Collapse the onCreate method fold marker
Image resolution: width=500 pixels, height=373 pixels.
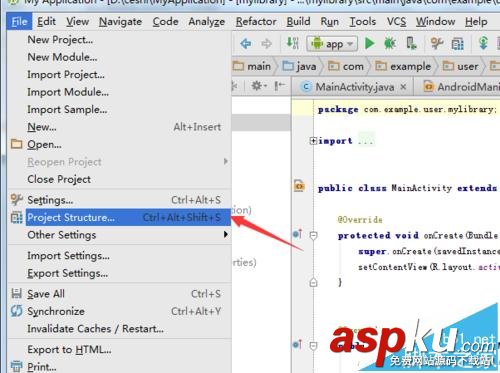coord(313,236)
